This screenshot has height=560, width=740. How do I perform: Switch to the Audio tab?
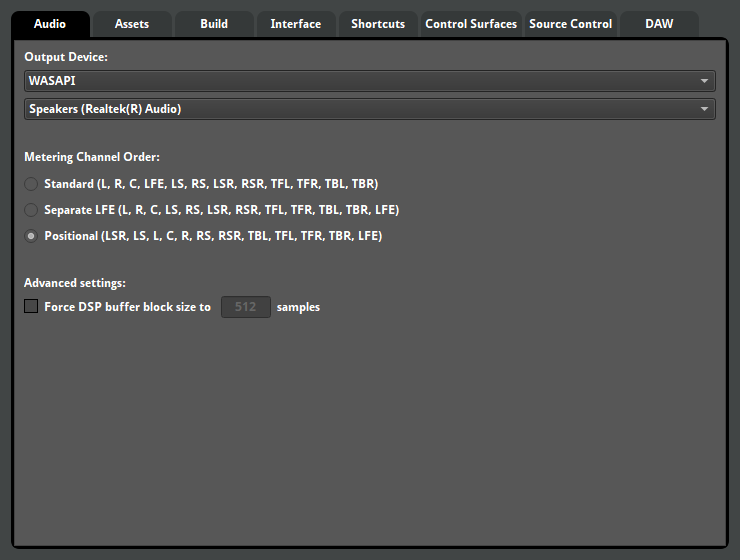[50, 24]
